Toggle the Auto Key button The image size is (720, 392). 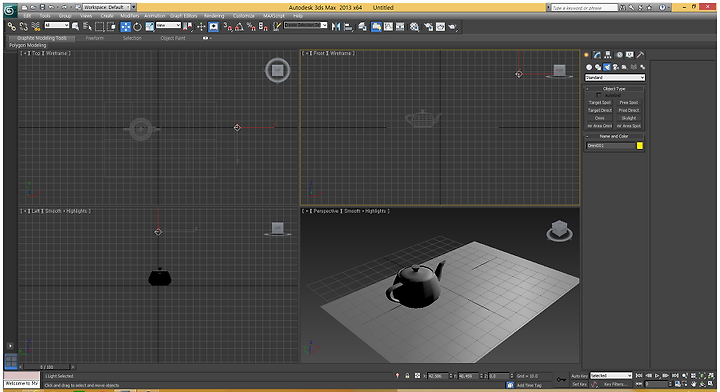tap(579, 376)
